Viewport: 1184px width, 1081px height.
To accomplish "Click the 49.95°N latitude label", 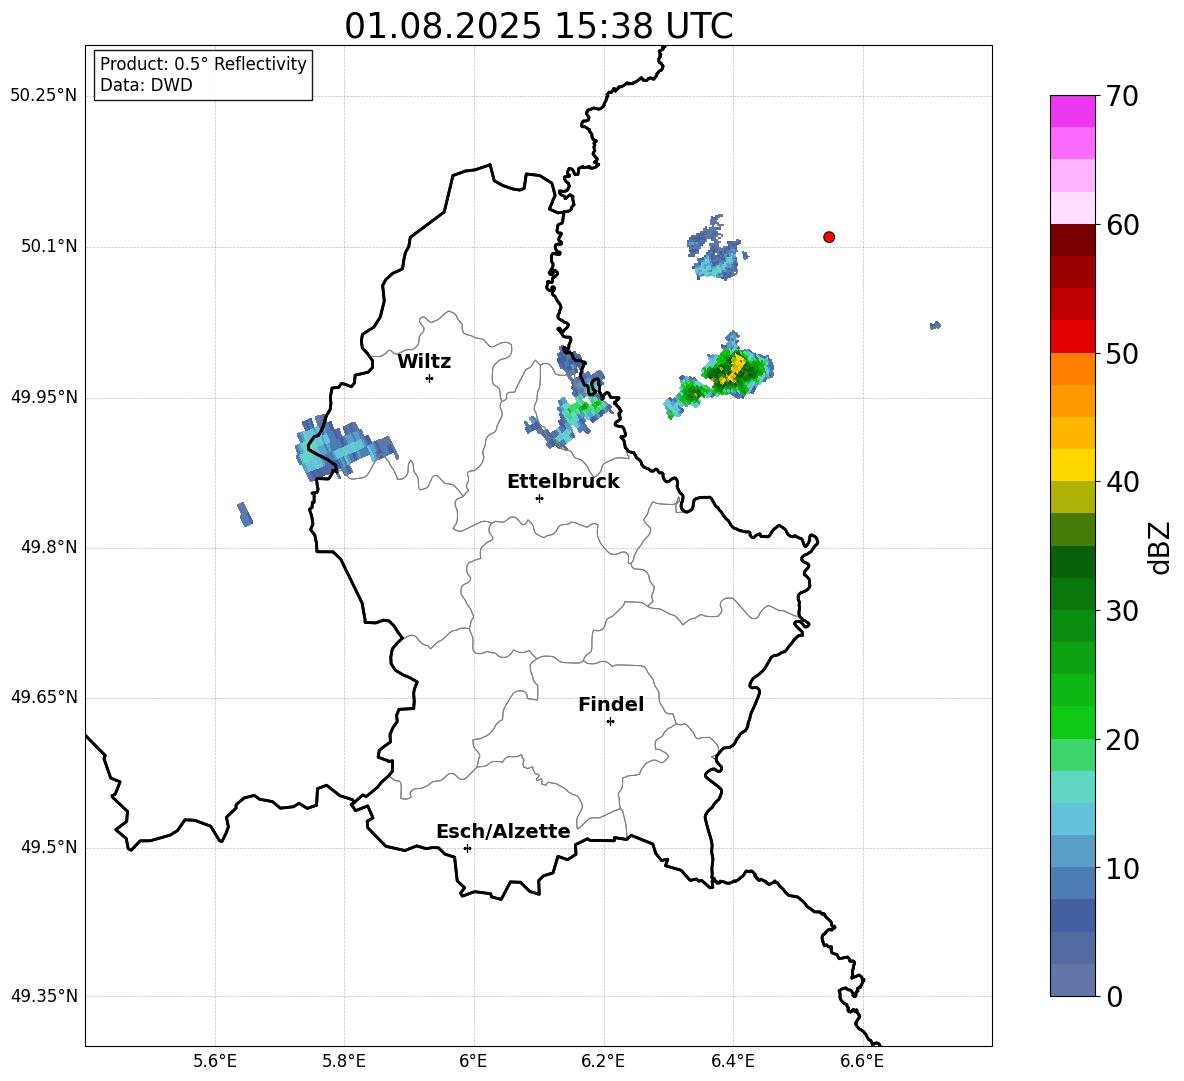I will coord(44,397).
